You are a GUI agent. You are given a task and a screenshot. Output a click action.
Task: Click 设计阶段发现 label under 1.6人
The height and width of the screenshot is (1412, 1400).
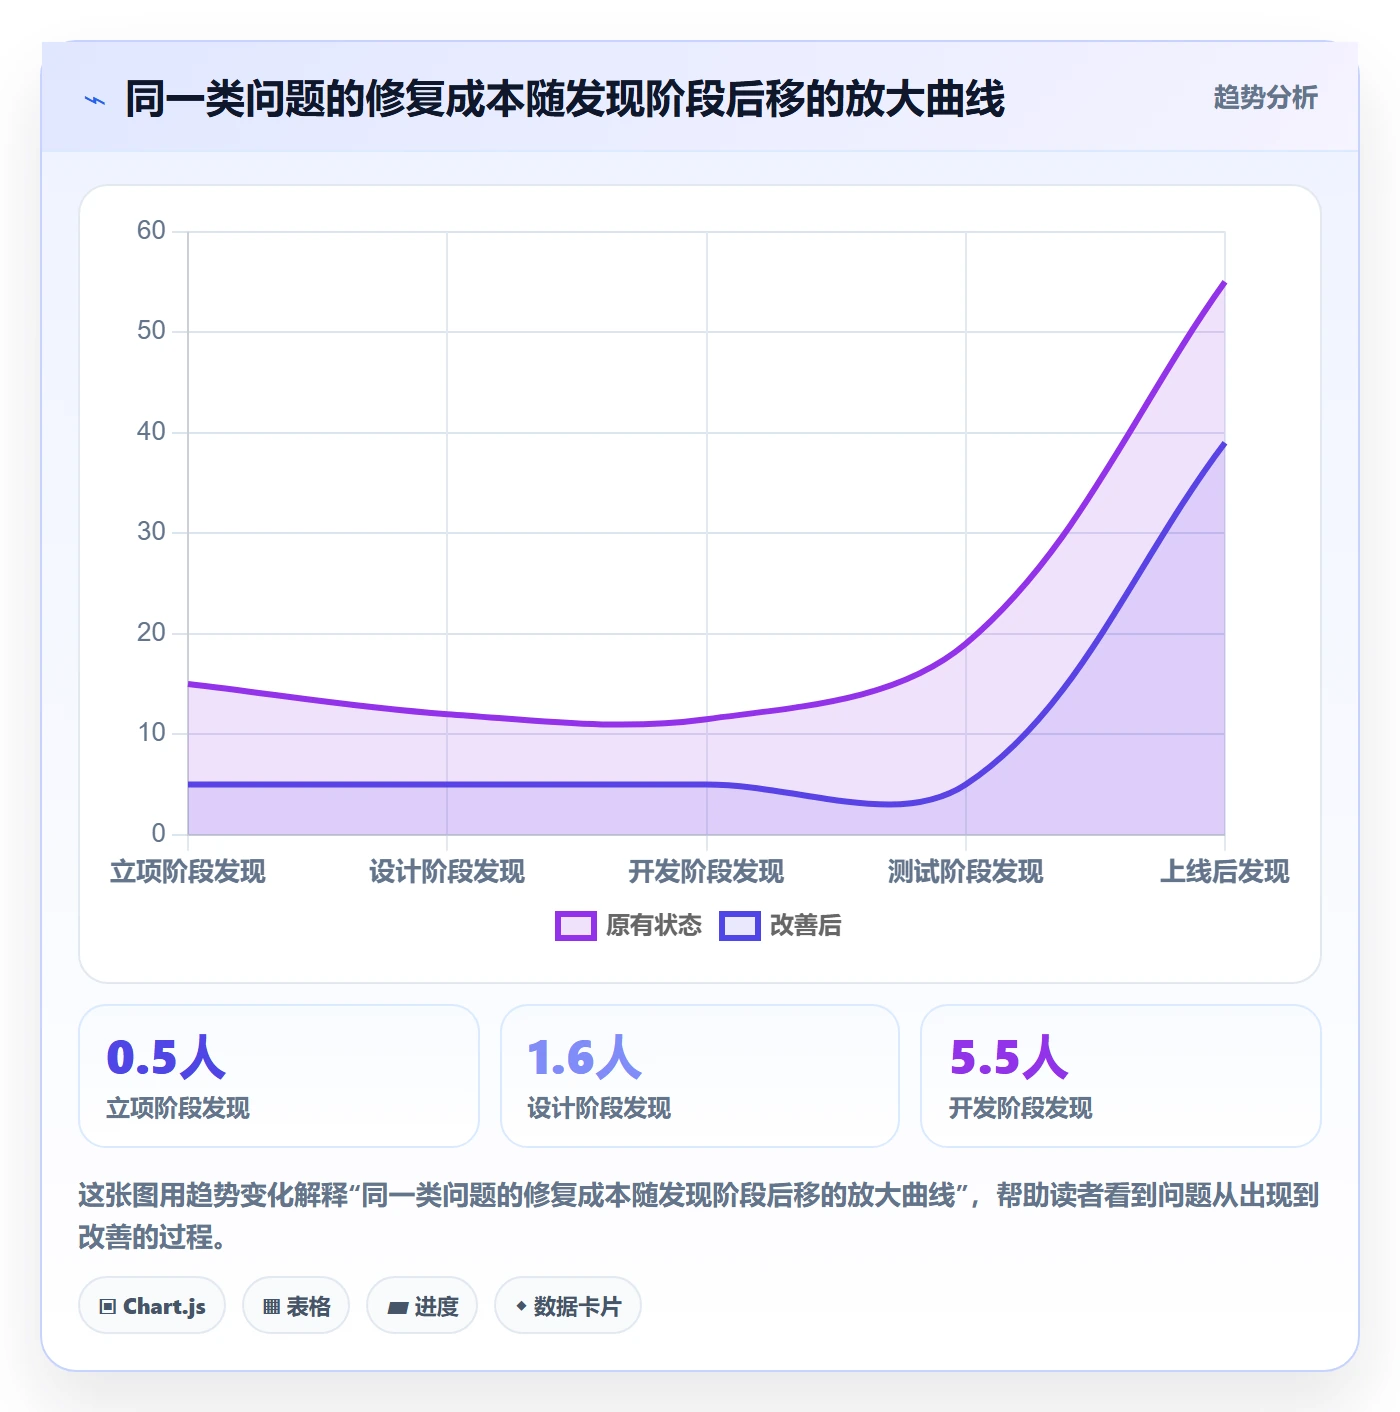[599, 1108]
